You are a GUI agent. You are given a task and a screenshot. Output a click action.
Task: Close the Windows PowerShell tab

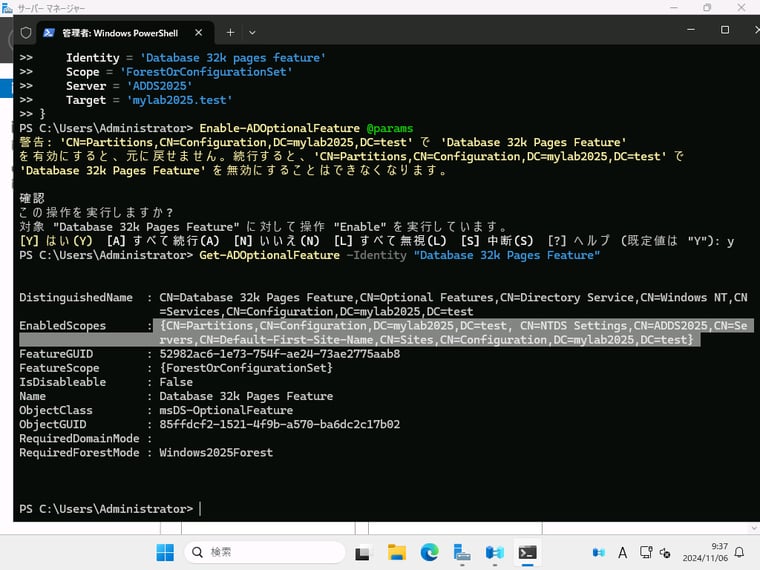tap(199, 32)
